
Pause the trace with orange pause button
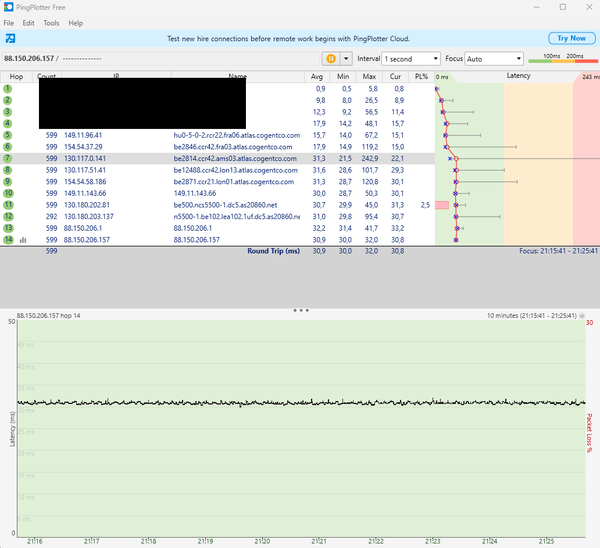(x=331, y=59)
